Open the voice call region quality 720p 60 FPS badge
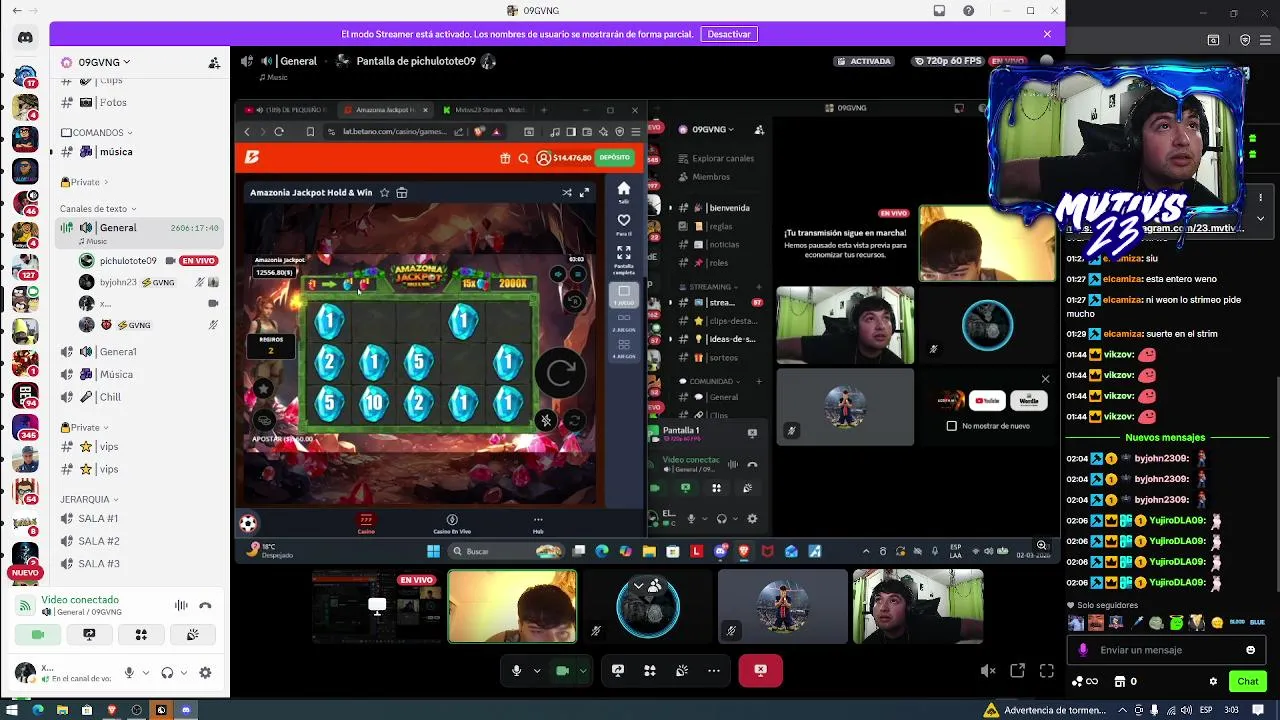Viewport: 1280px width, 720px height. [948, 61]
